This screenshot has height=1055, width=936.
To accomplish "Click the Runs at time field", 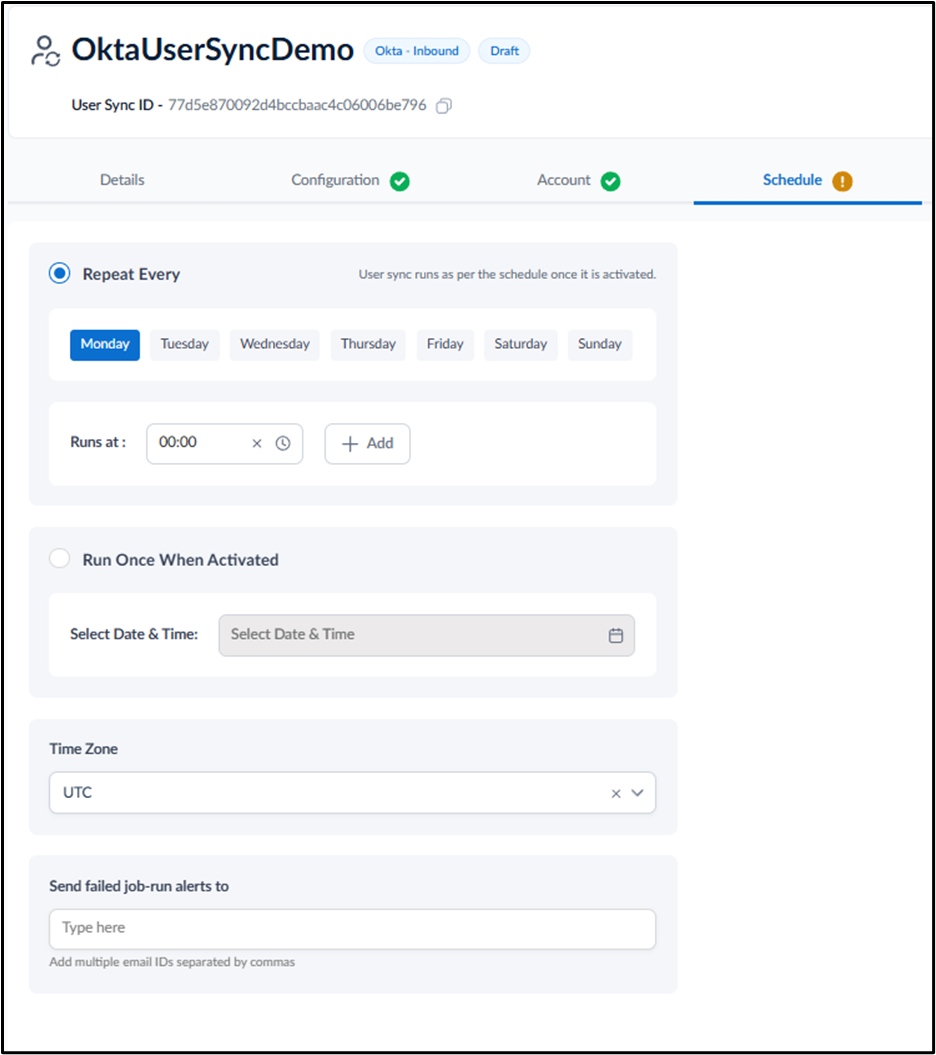I will (225, 444).
